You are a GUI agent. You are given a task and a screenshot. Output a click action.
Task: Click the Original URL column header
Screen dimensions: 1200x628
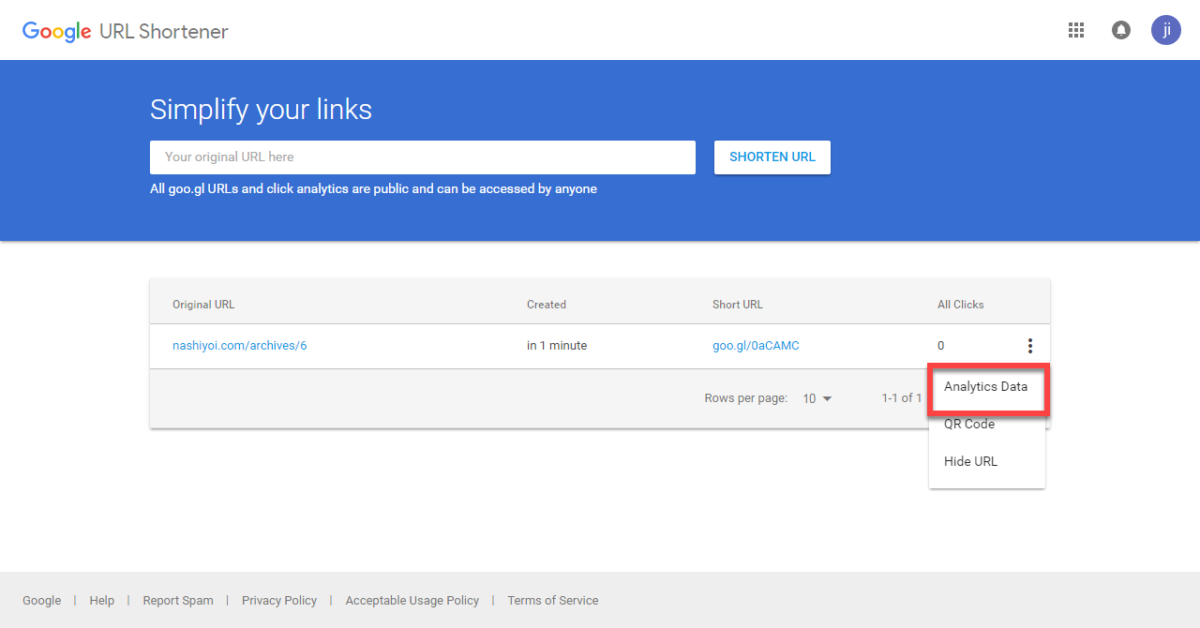[203, 304]
